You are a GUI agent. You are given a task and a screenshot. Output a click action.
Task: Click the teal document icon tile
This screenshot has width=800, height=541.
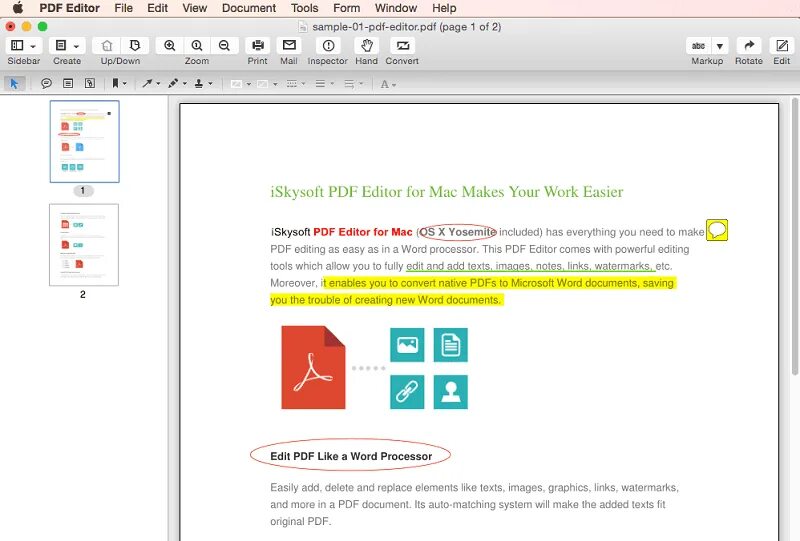[451, 345]
